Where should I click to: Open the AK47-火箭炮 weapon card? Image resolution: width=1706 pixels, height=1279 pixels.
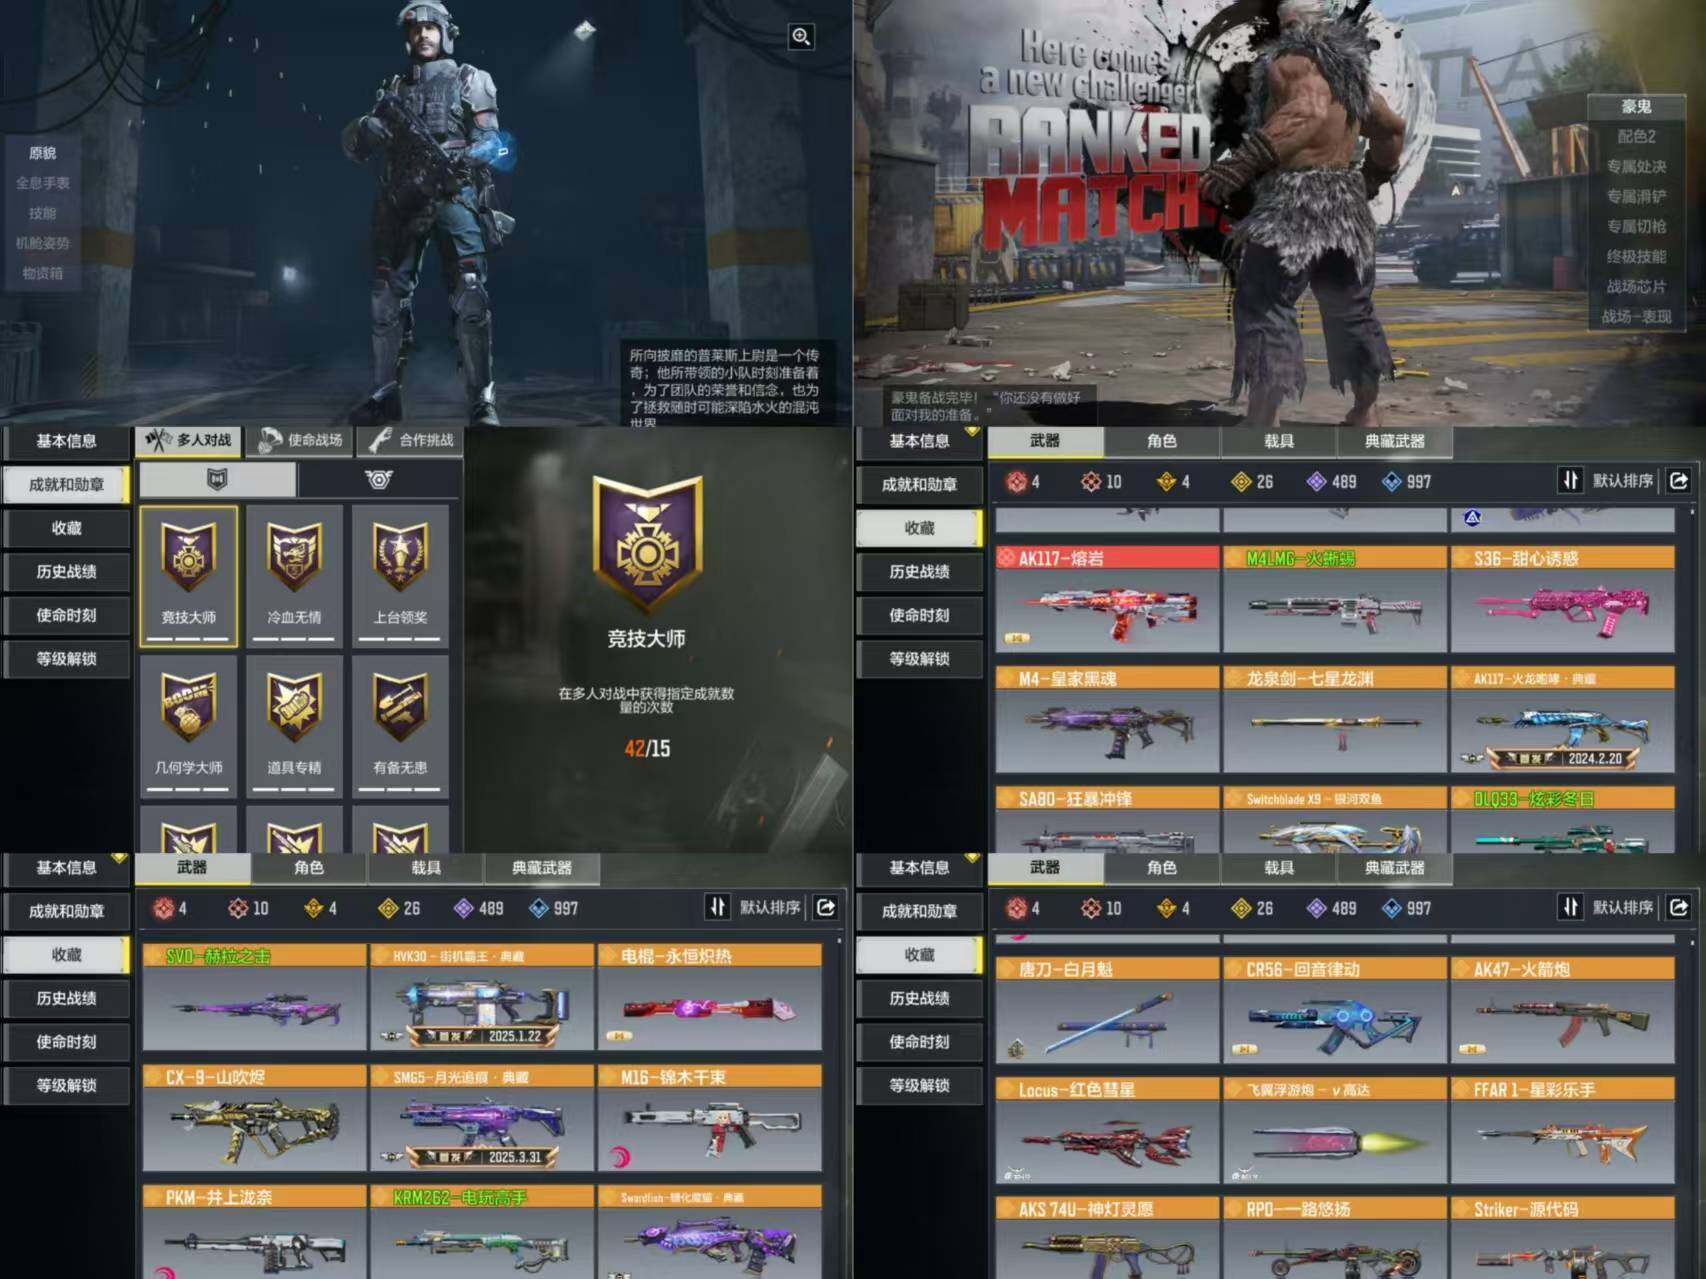point(1563,1010)
